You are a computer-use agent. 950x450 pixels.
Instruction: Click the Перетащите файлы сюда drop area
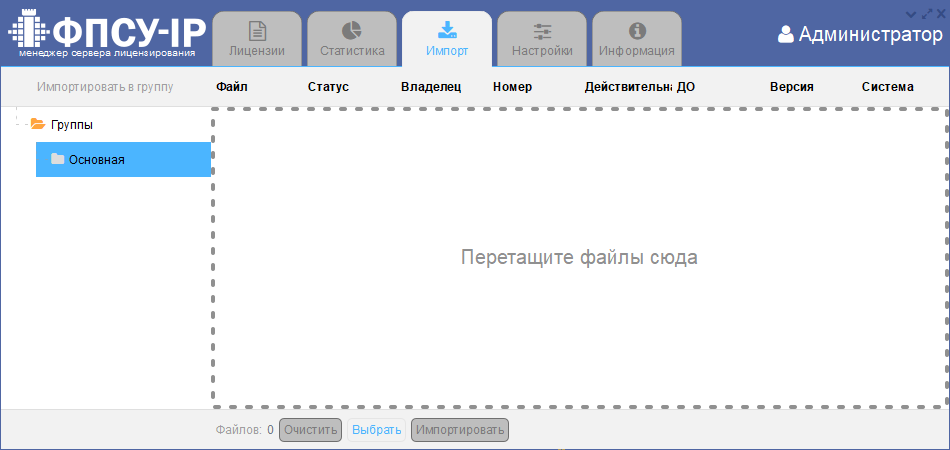click(579, 257)
